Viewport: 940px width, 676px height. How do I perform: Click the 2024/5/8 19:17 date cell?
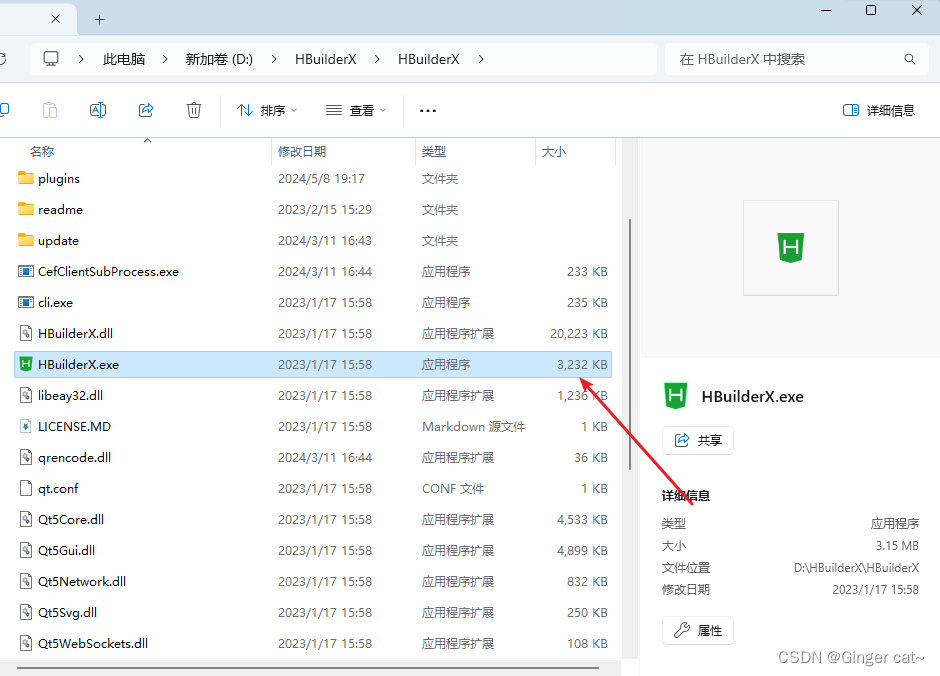(321, 179)
